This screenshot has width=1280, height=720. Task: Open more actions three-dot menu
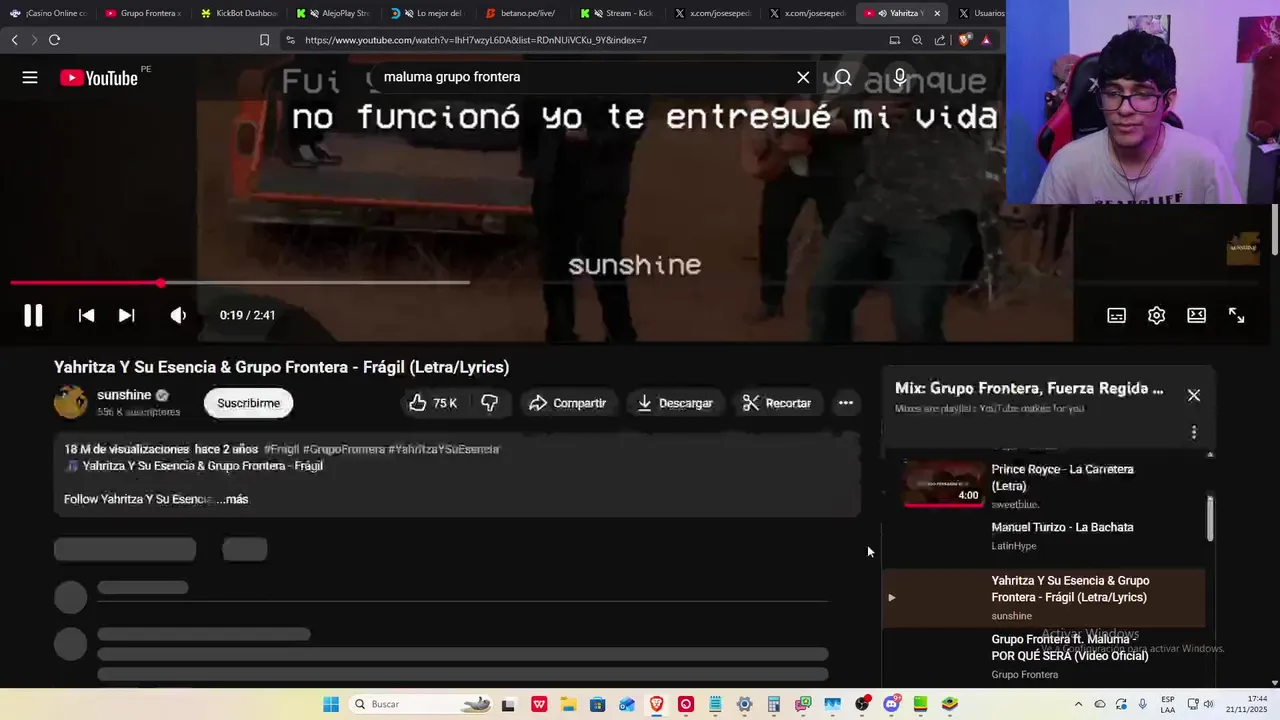click(846, 403)
